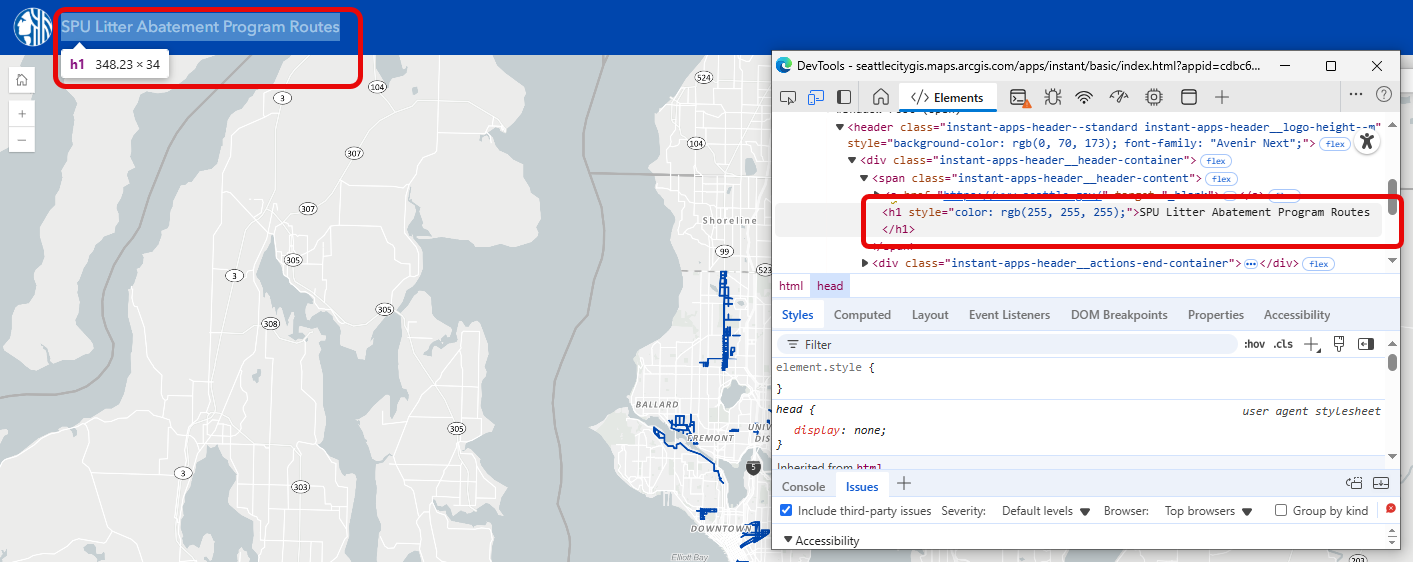Select the DevTools inspect element picker icon
The height and width of the screenshot is (562, 1413).
click(x=788, y=97)
